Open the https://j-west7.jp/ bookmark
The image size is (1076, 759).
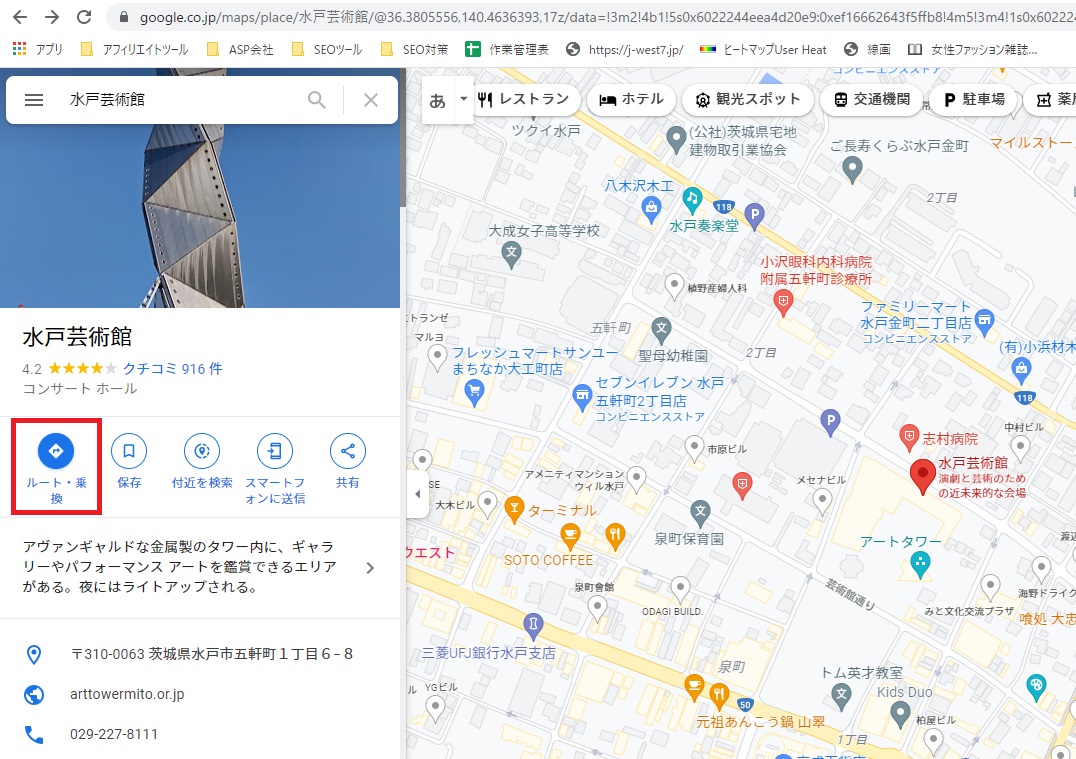[624, 49]
